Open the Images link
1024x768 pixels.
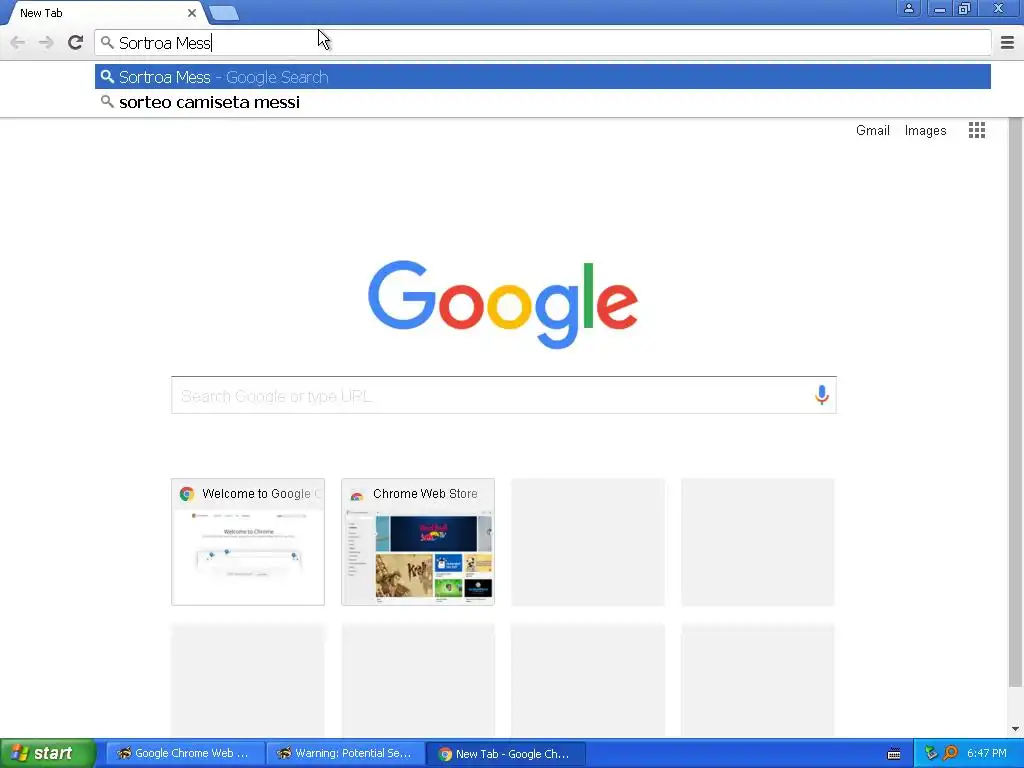[925, 131]
